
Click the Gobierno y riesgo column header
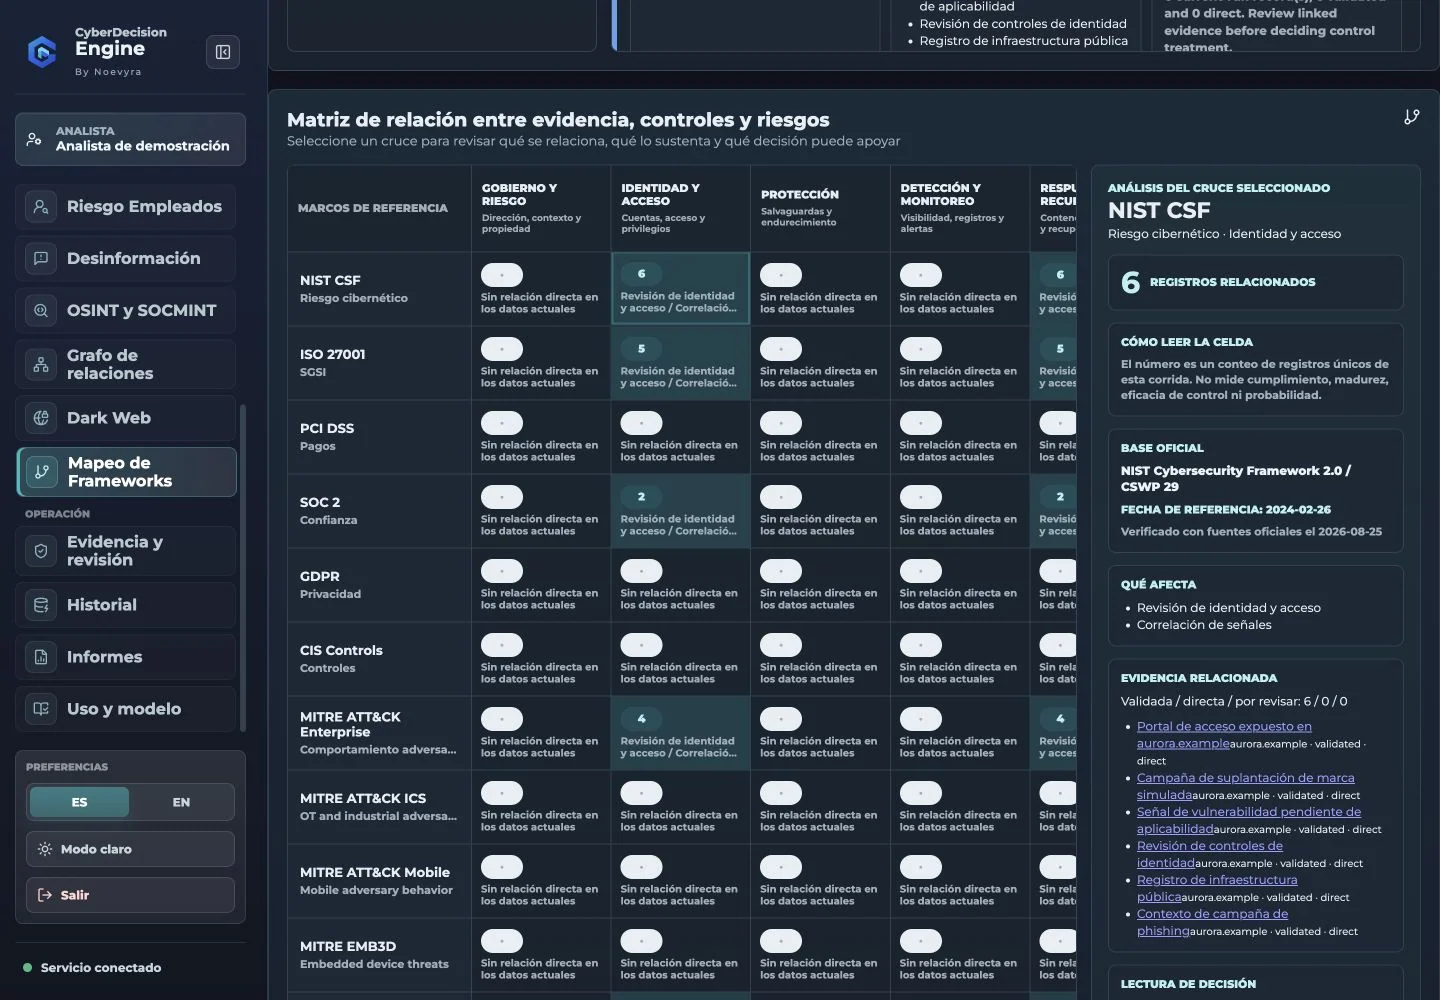[x=541, y=208]
